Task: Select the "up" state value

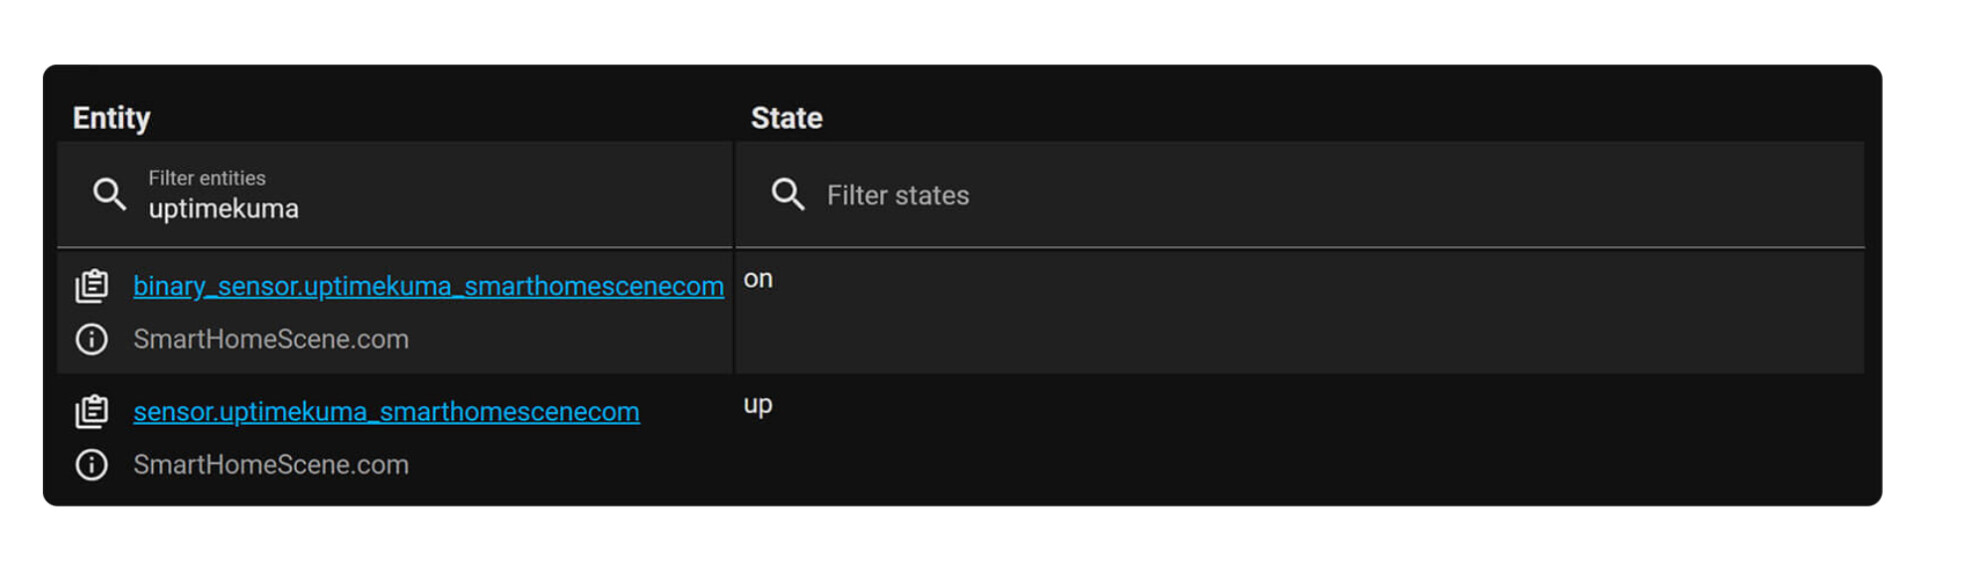Action: tap(758, 405)
